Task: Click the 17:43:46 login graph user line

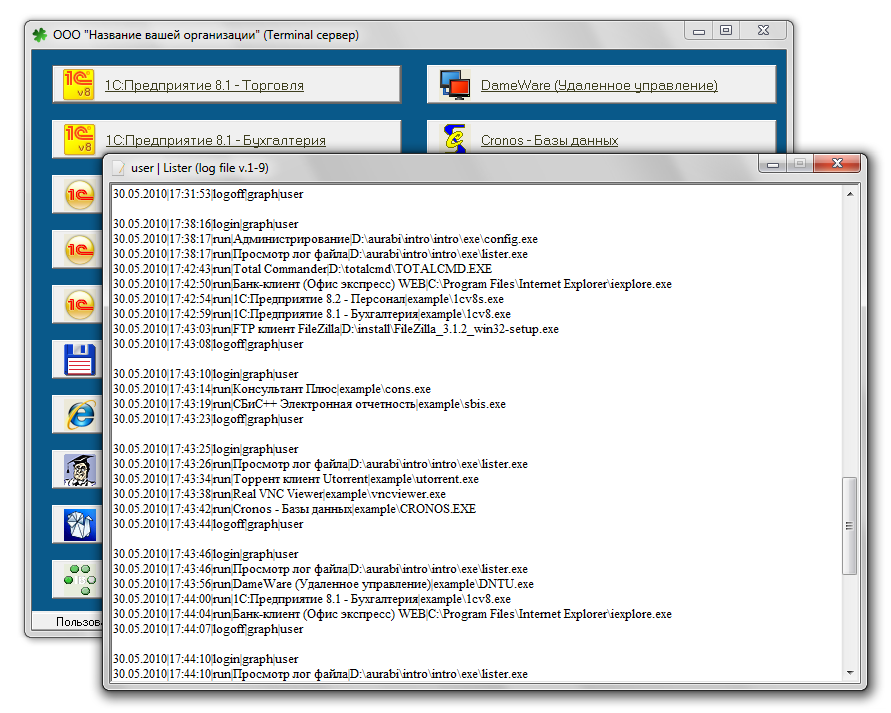Action: tap(205, 554)
